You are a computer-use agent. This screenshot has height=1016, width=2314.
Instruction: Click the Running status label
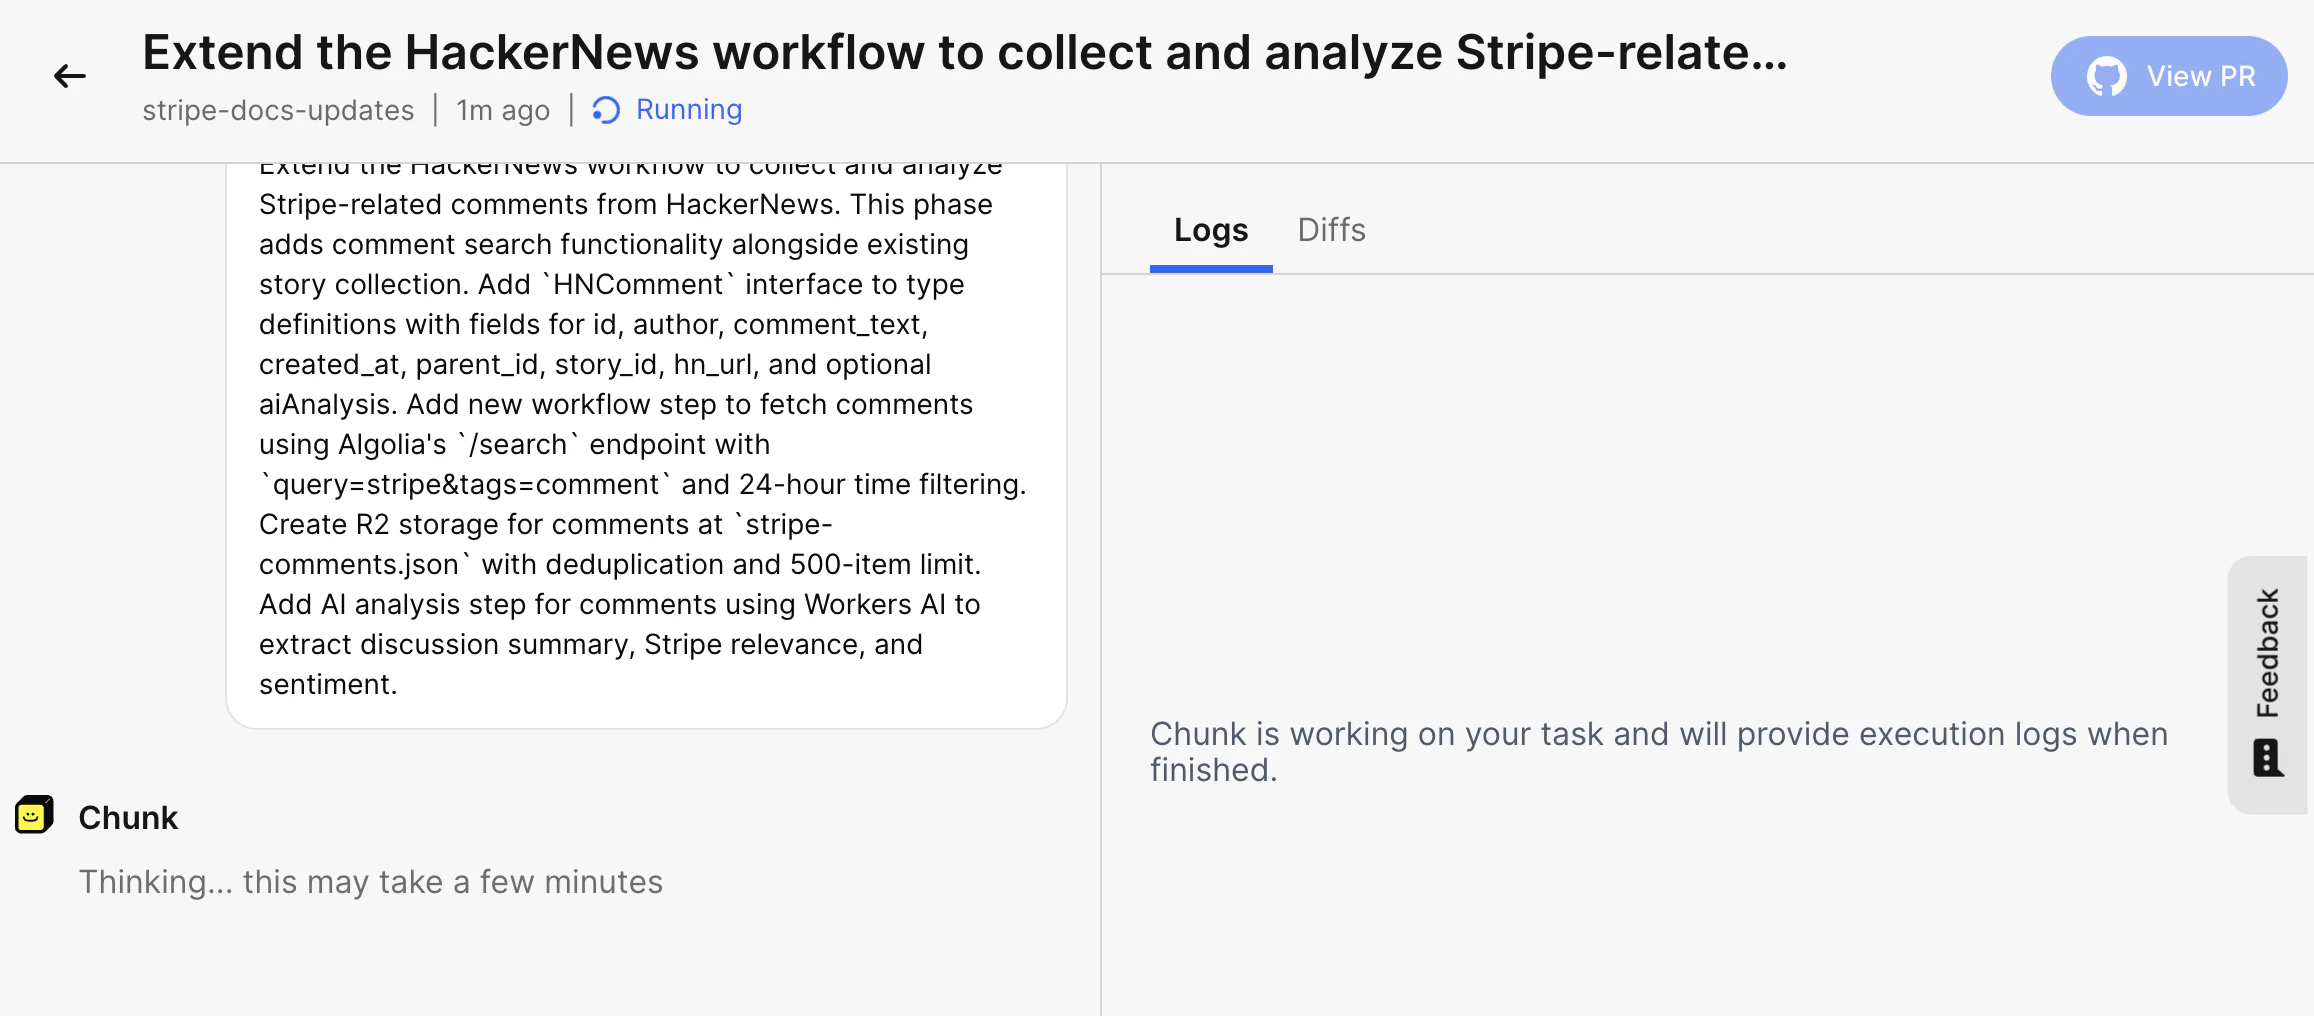pyautogui.click(x=689, y=110)
